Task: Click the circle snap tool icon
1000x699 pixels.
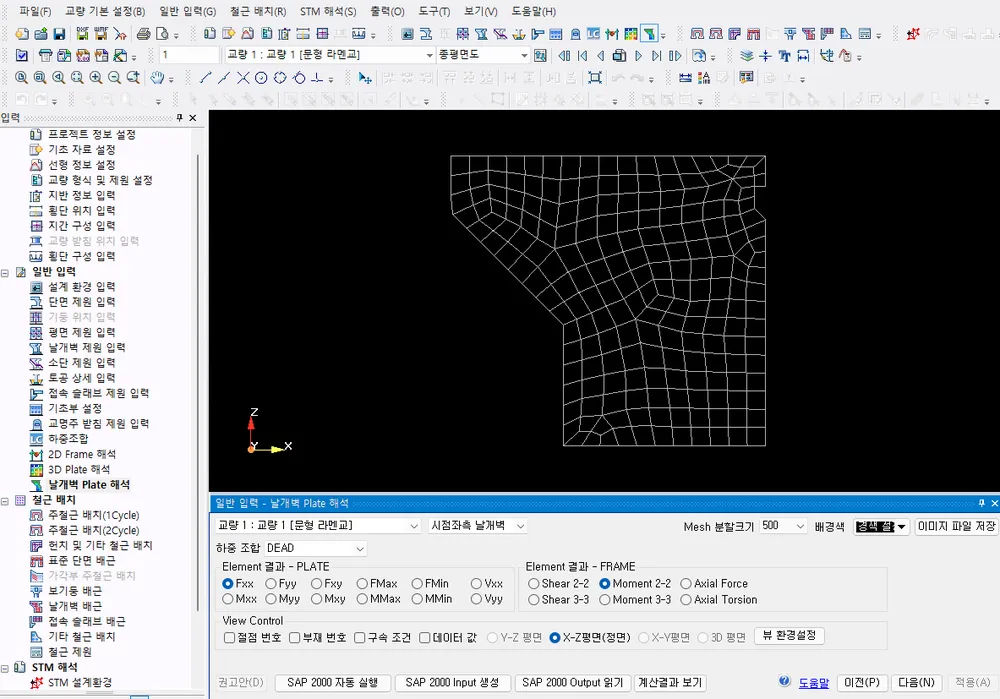Action: (261, 78)
